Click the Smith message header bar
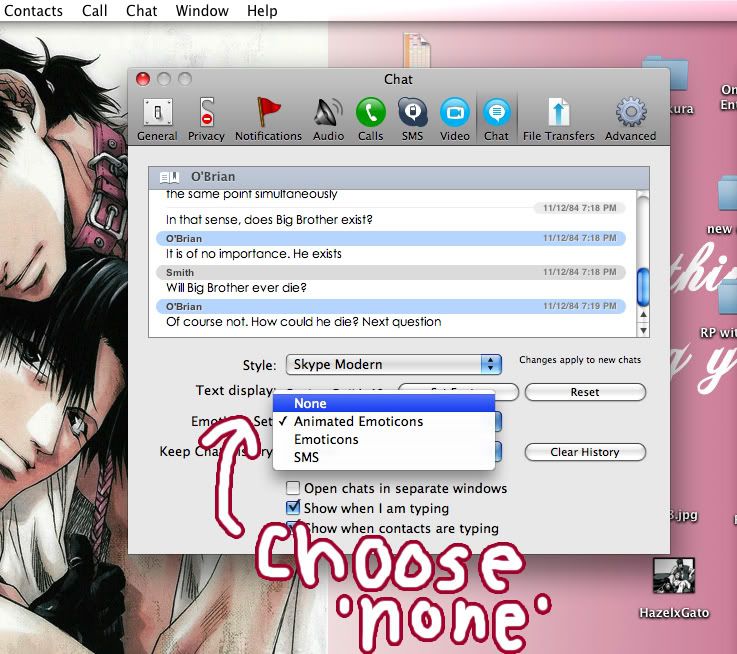This screenshot has width=737, height=654. pyautogui.click(x=391, y=272)
